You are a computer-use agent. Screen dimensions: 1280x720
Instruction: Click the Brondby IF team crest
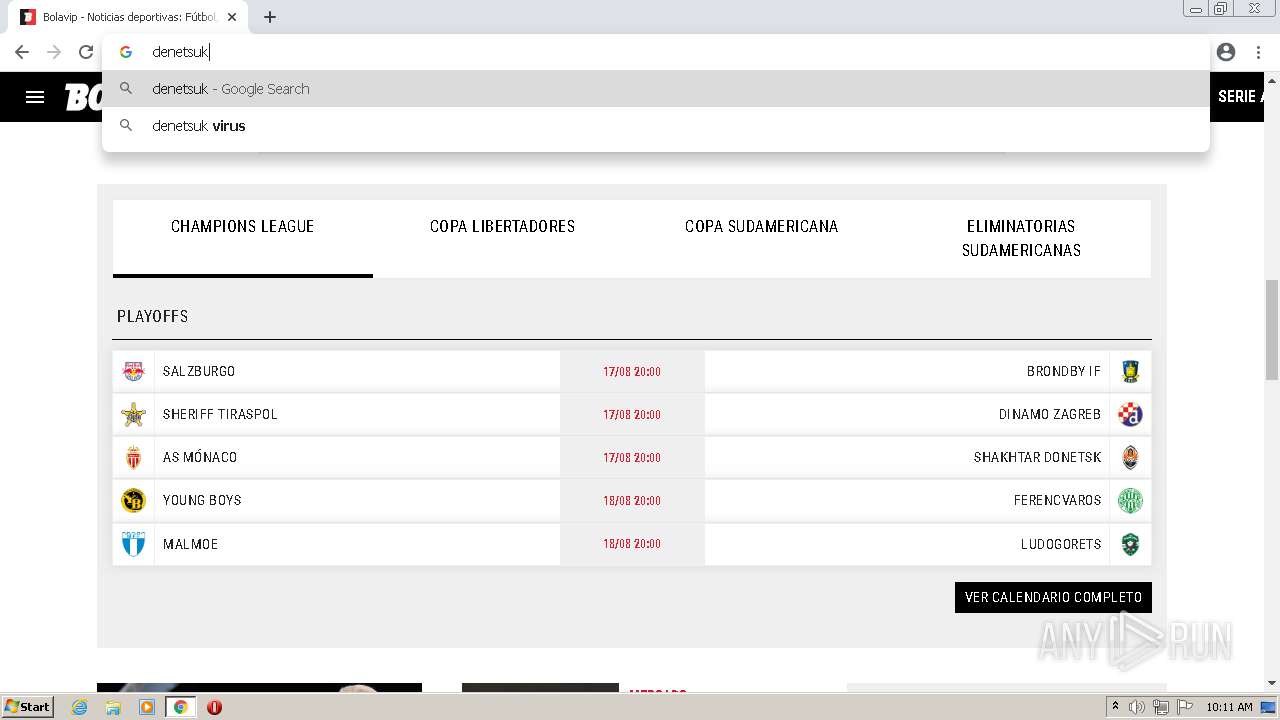click(1130, 371)
